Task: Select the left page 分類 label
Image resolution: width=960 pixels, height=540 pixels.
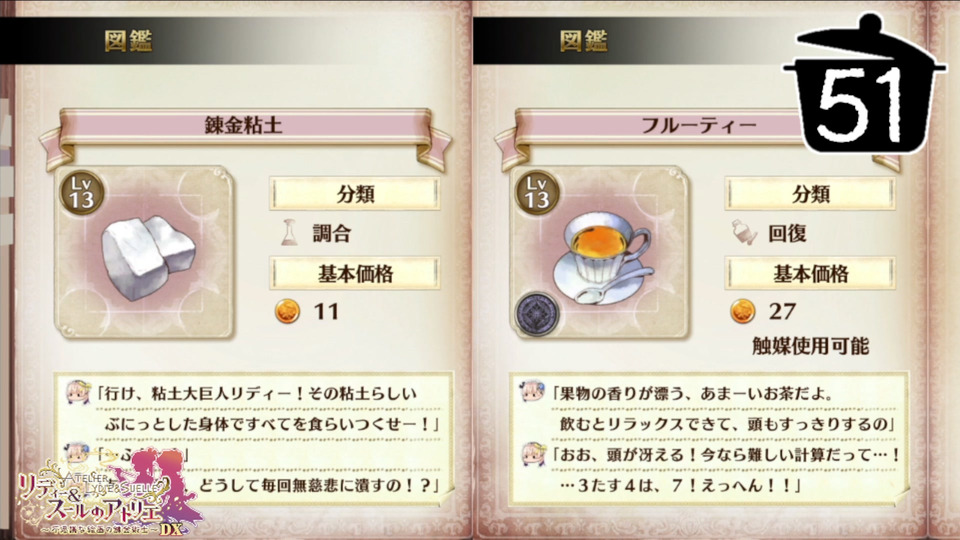Action: [x=355, y=194]
